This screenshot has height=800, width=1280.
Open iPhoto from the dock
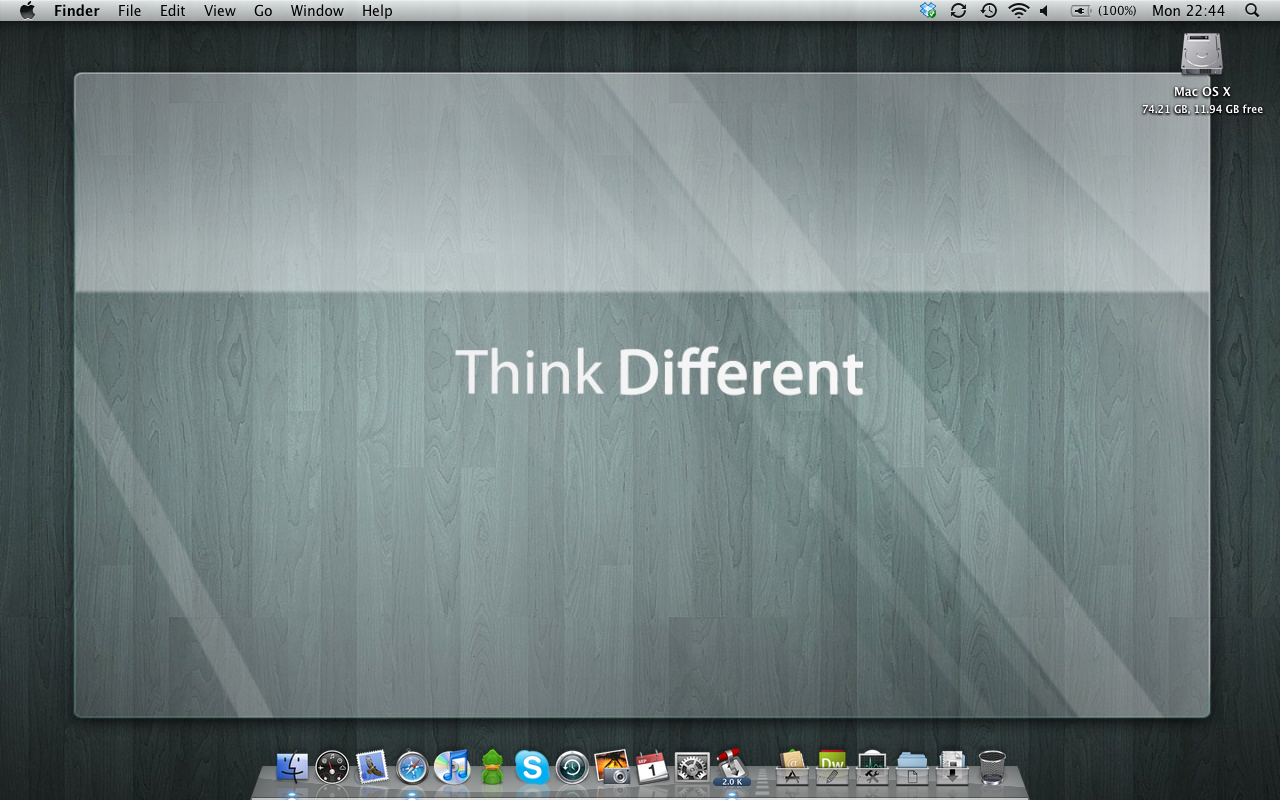[x=612, y=768]
